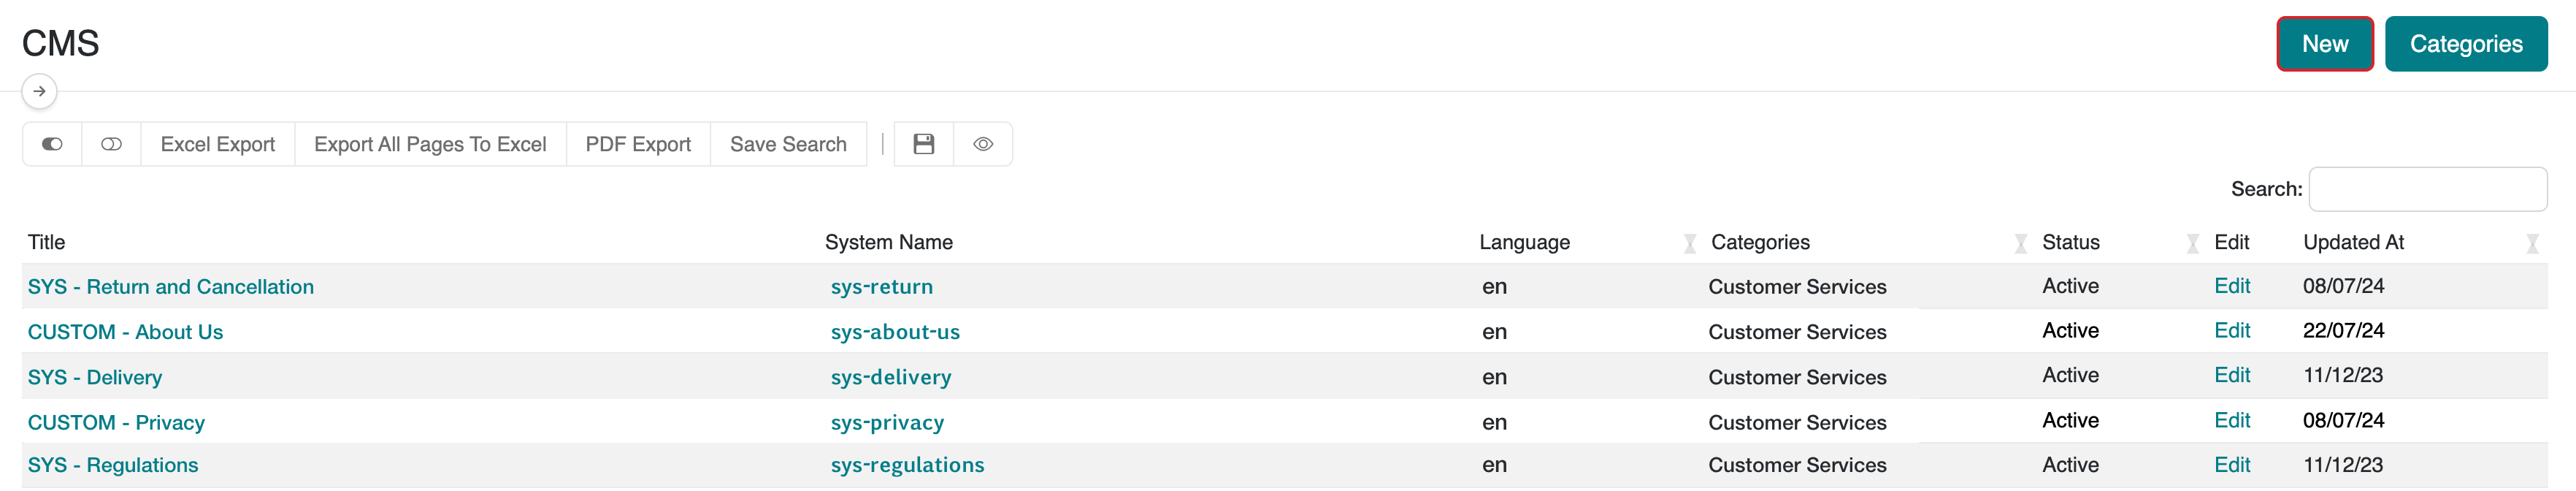This screenshot has height=491, width=2576.
Task: Choose Export All Pages To Excel
Action: [430, 144]
